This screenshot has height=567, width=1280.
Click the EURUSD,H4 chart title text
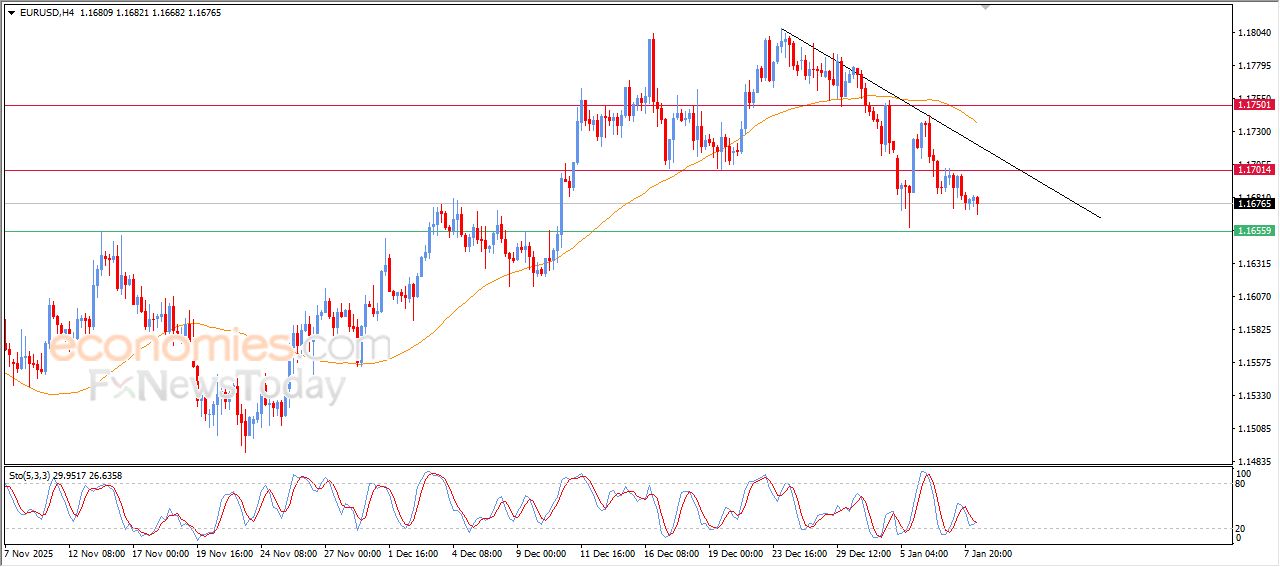tap(46, 13)
